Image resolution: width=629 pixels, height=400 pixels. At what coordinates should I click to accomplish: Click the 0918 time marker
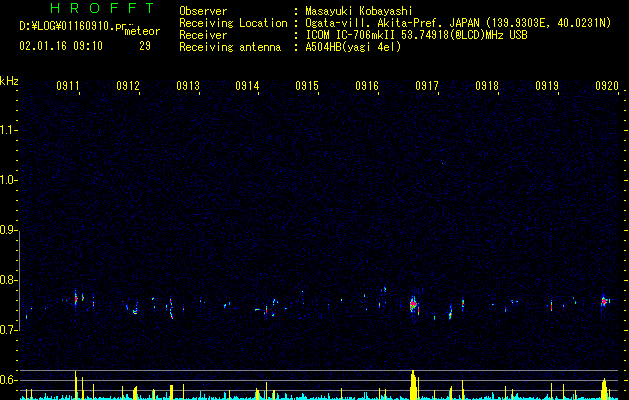click(x=487, y=85)
